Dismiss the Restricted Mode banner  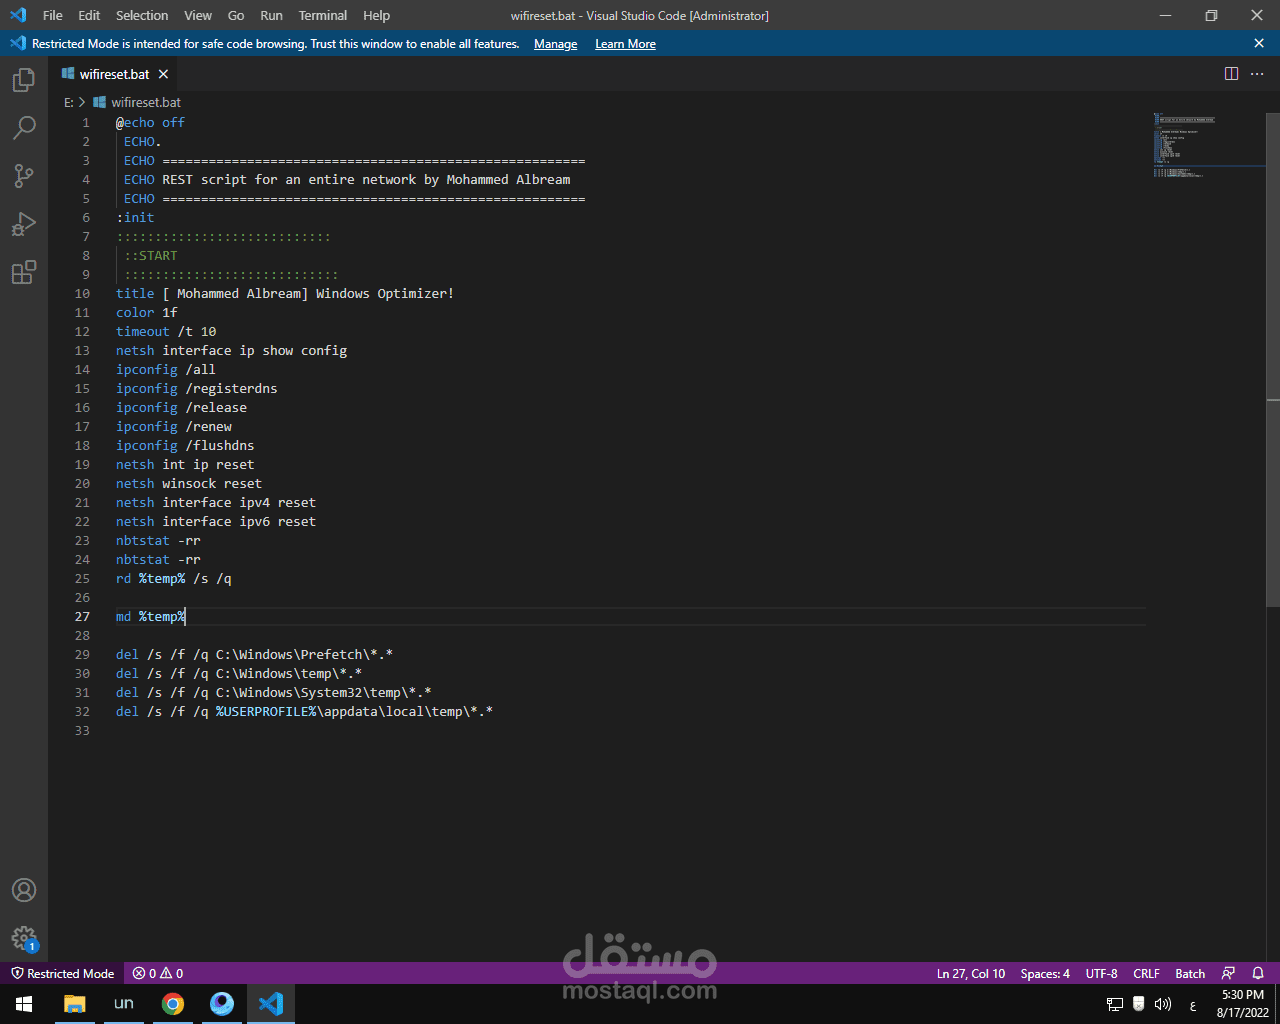pos(1259,43)
